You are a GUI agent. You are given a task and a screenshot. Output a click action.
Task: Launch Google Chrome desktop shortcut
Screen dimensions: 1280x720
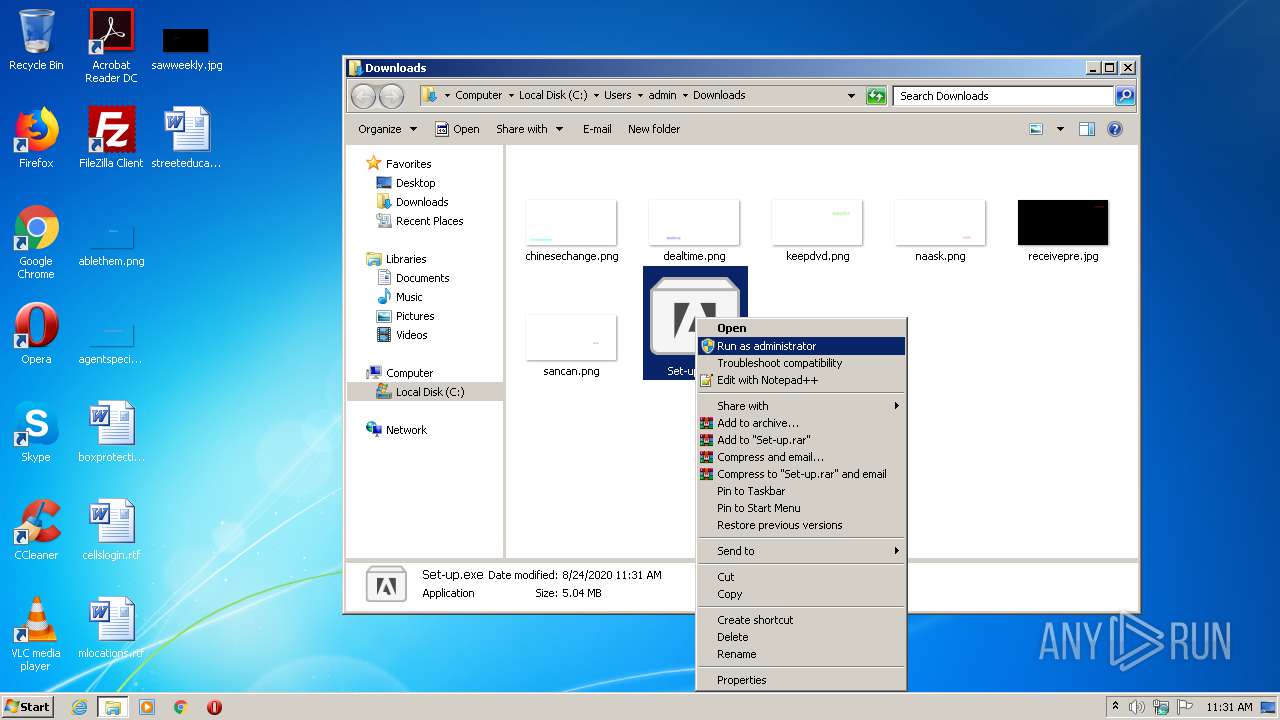36,242
